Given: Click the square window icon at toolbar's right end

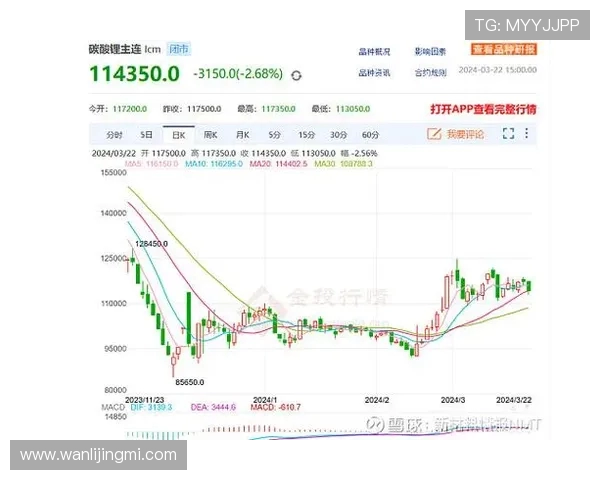Looking at the screenshot, I should click(x=529, y=134).
